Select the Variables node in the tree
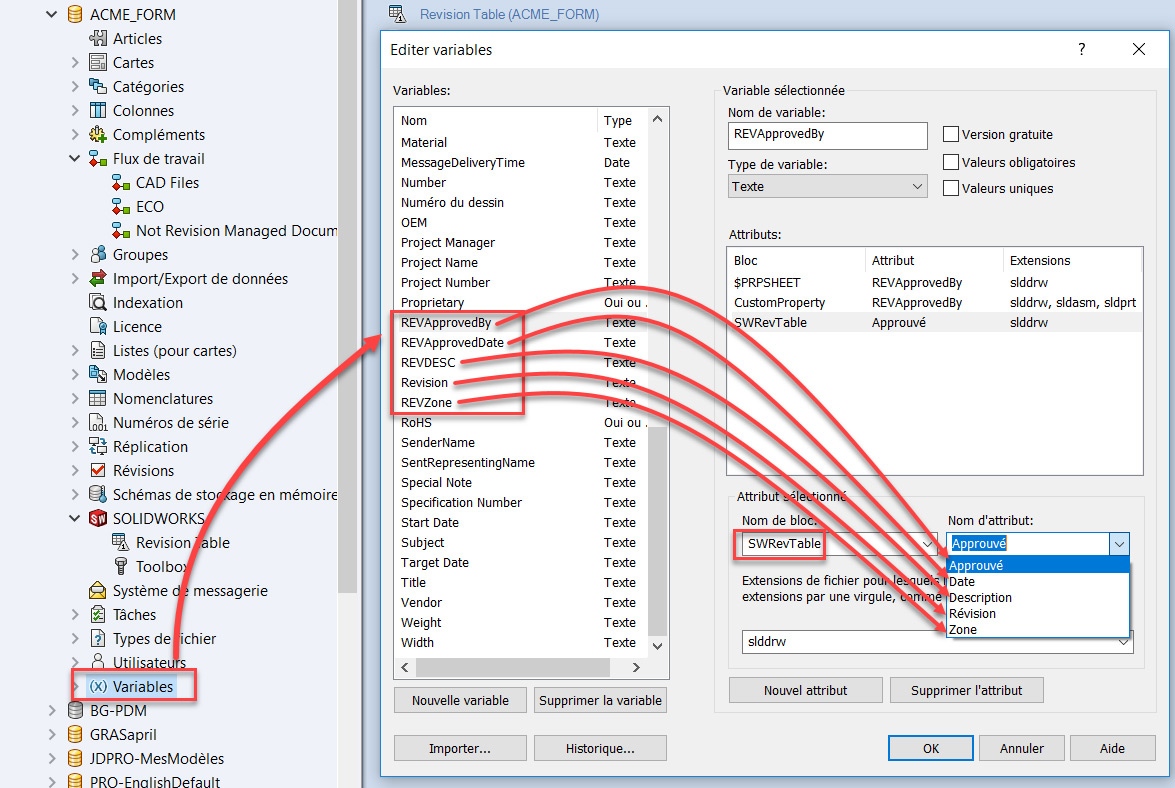This screenshot has width=1175, height=788. point(131,686)
